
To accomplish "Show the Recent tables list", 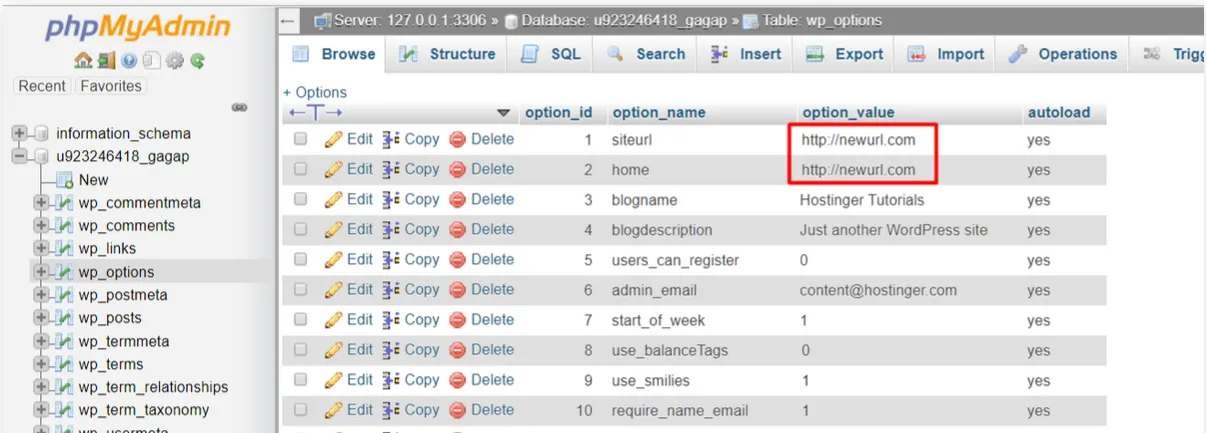I will coord(42,86).
